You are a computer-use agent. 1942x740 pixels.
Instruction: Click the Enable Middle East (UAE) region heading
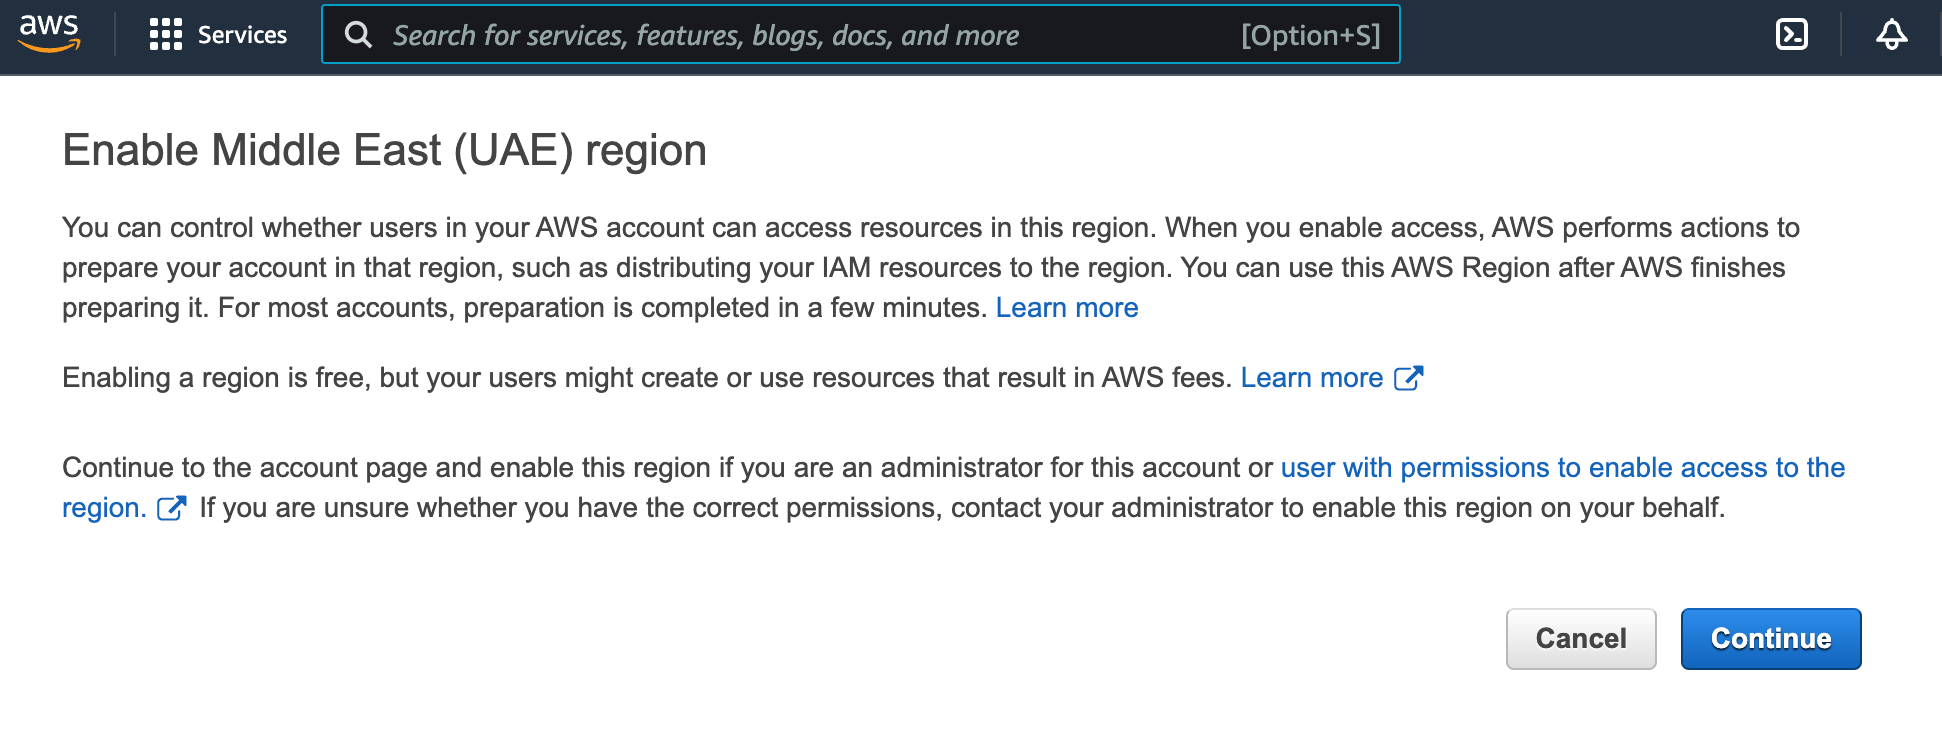click(x=384, y=151)
